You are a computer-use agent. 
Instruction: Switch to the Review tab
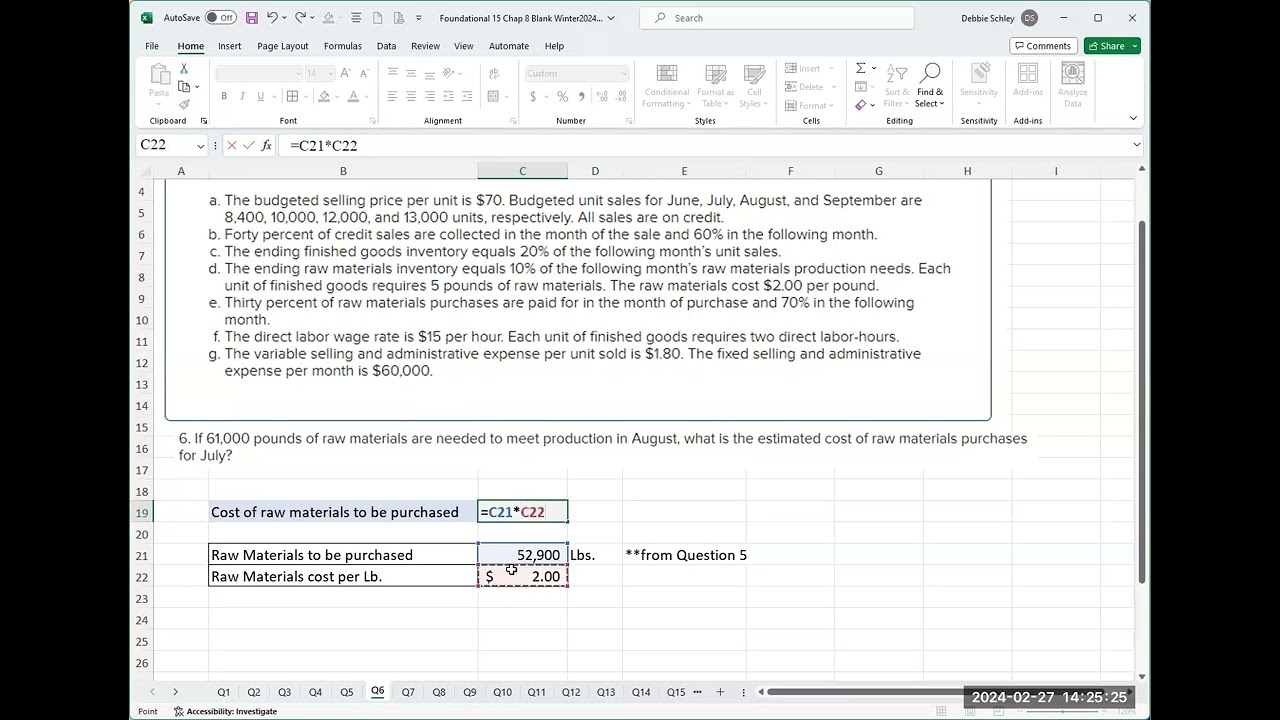point(425,46)
